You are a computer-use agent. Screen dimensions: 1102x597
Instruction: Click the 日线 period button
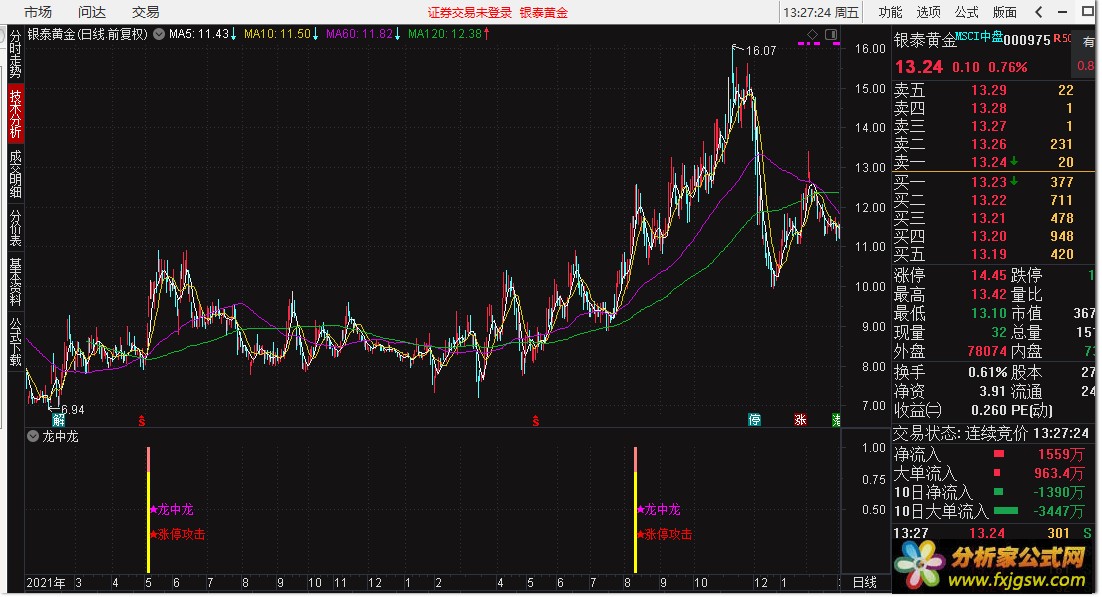864,582
